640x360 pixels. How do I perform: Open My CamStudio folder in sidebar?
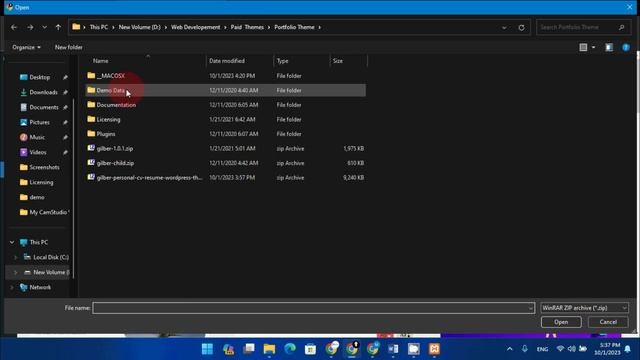coord(48,212)
